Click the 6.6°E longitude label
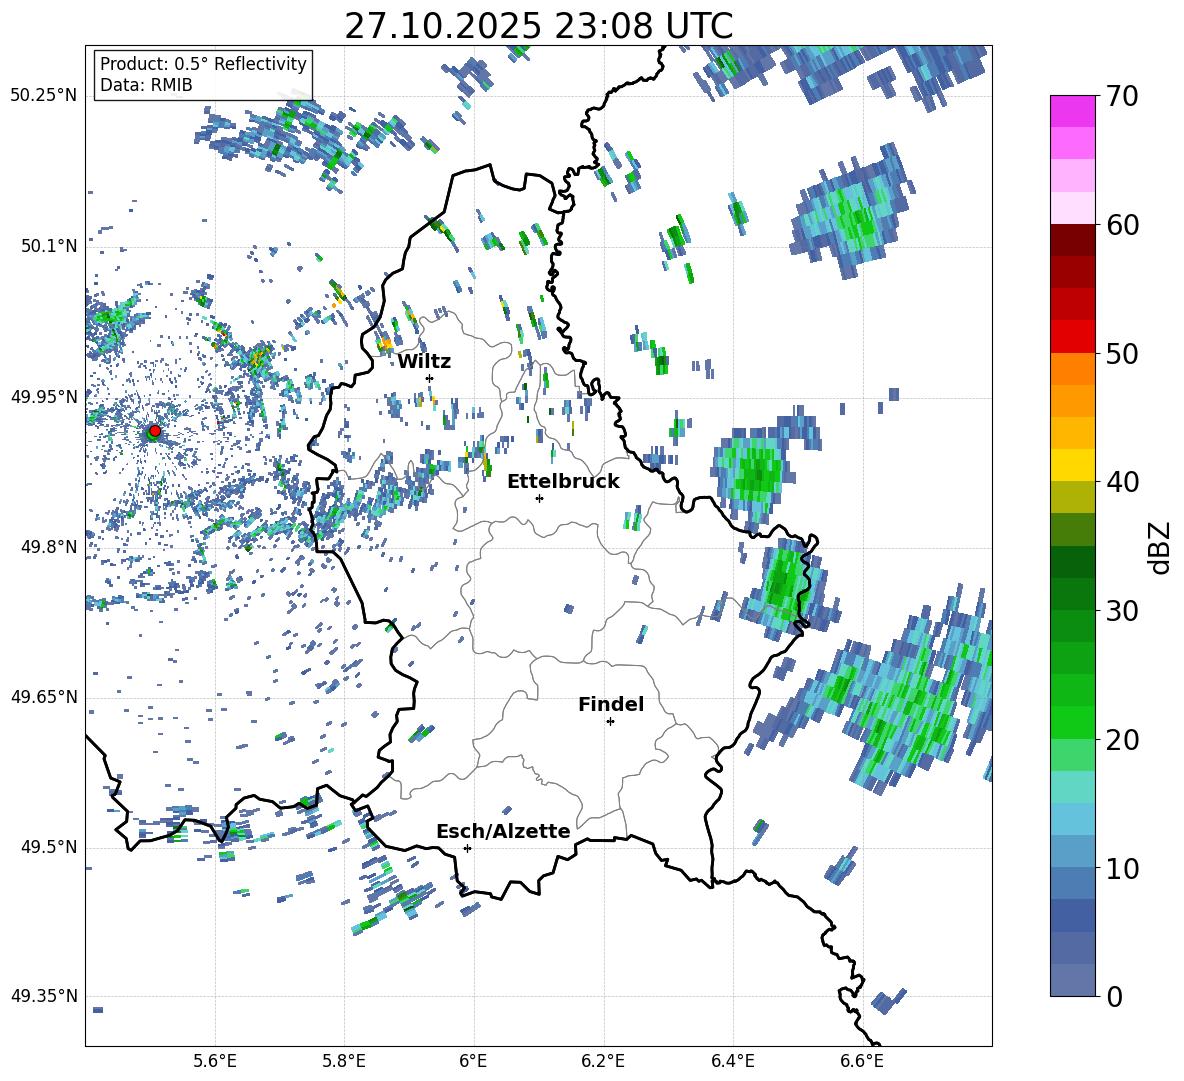Viewport: 1184px width, 1081px height. coord(862,1062)
